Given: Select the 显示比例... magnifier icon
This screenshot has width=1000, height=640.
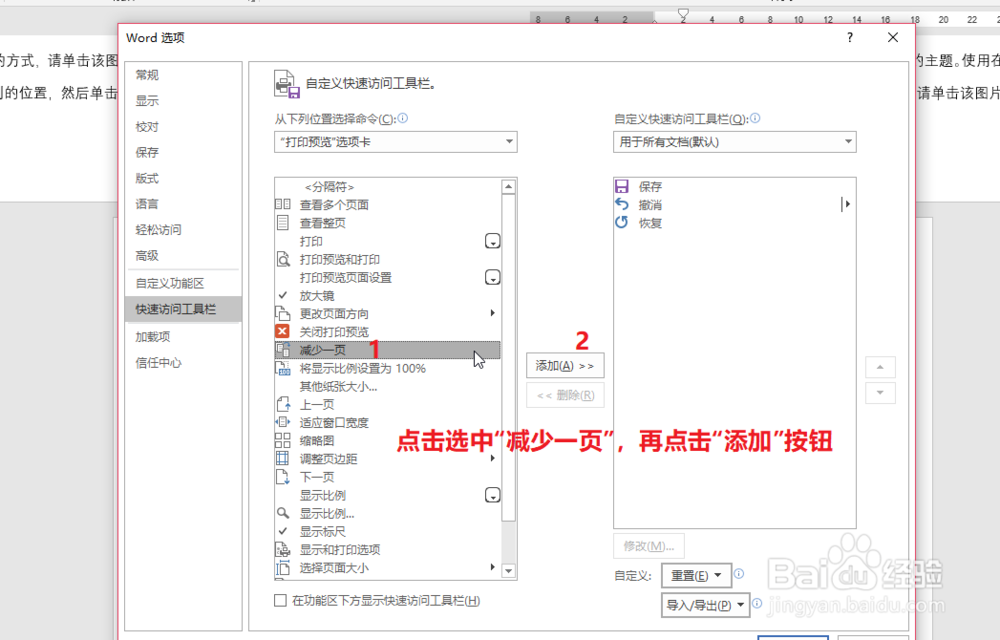Looking at the screenshot, I should click(x=283, y=513).
